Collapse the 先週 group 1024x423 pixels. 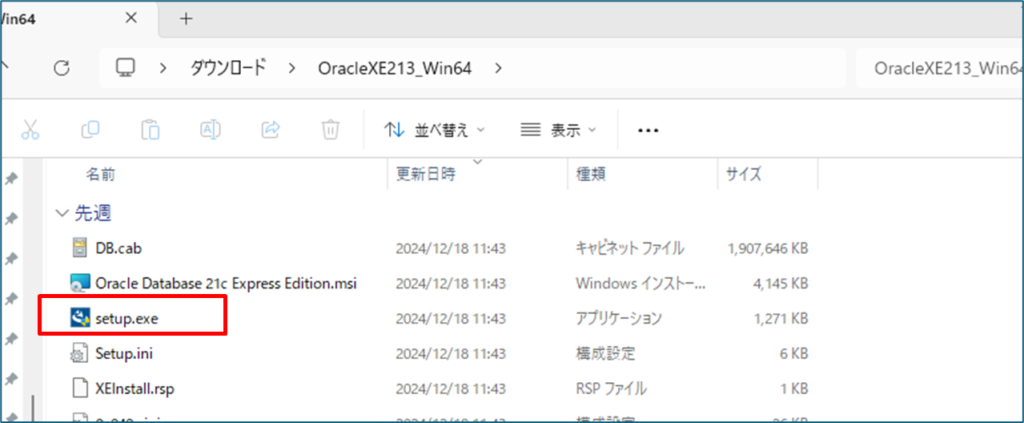click(x=63, y=213)
